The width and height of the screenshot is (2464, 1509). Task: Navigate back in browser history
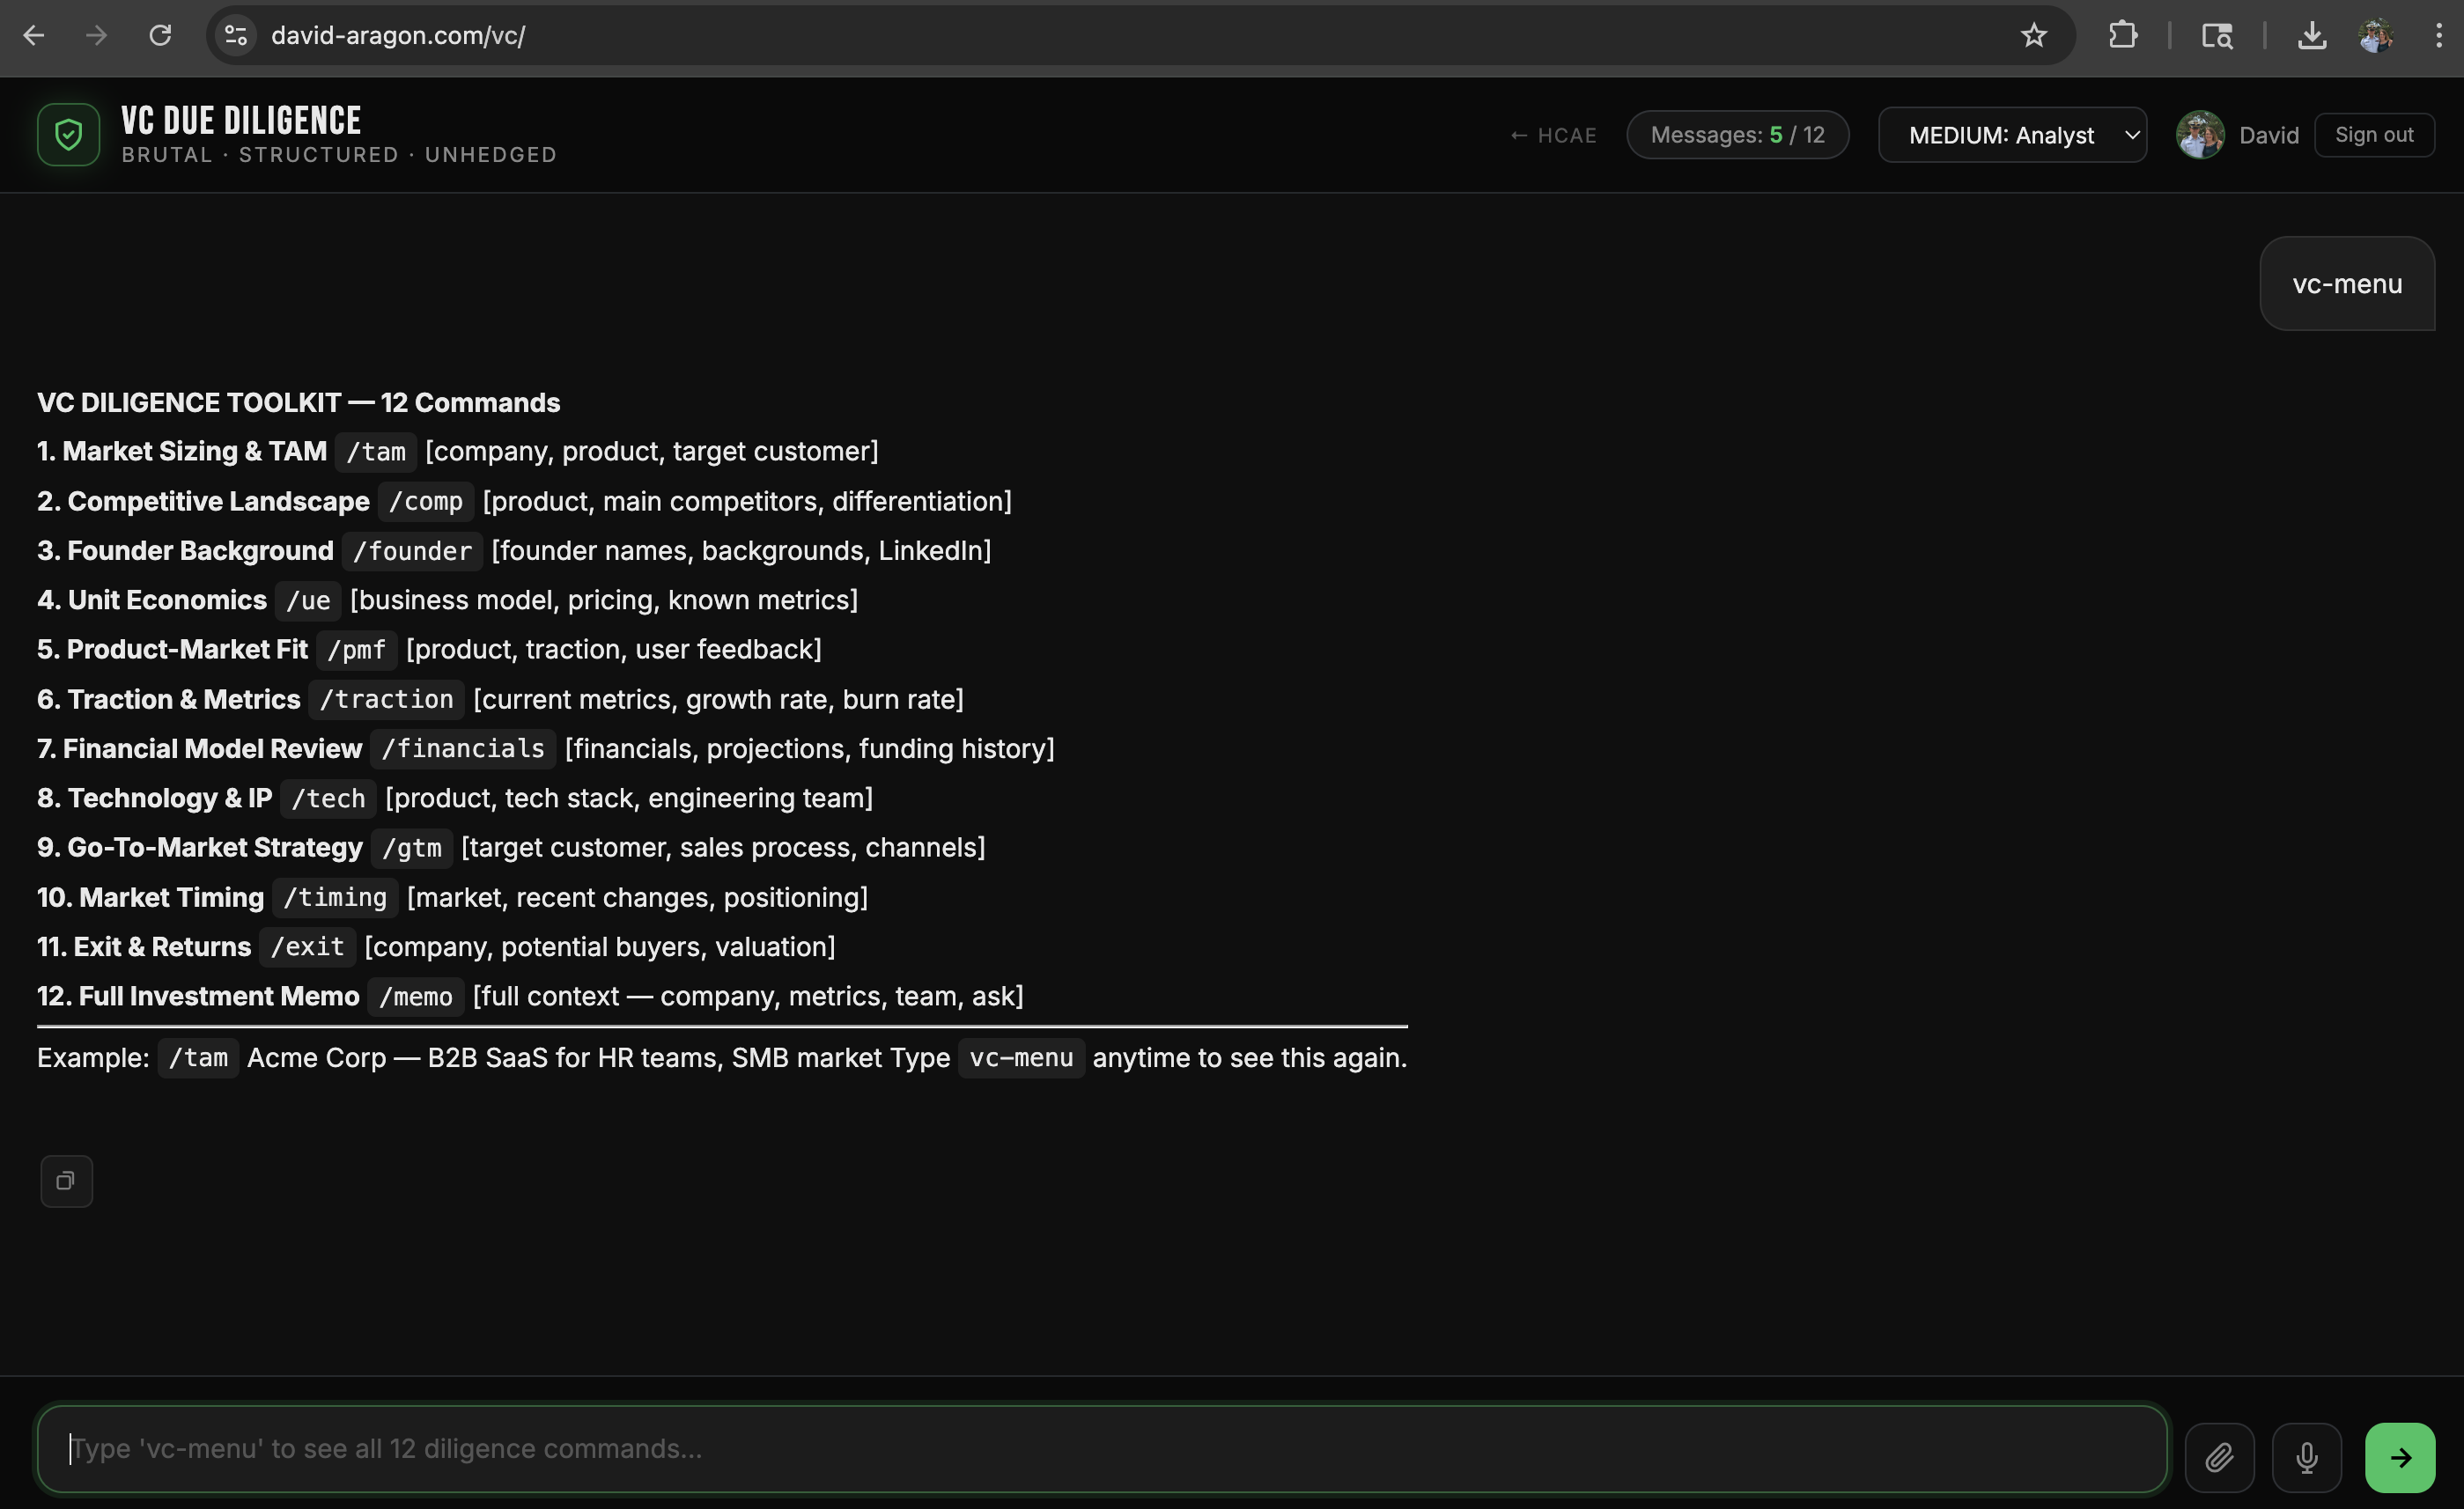tap(34, 35)
